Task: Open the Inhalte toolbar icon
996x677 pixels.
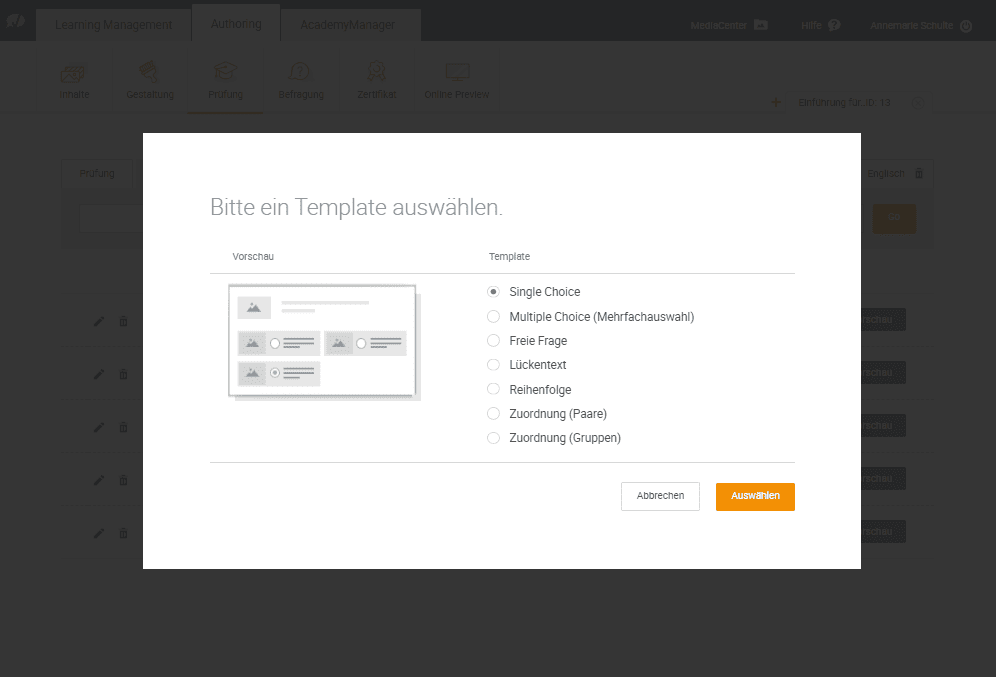Action: 73,74
